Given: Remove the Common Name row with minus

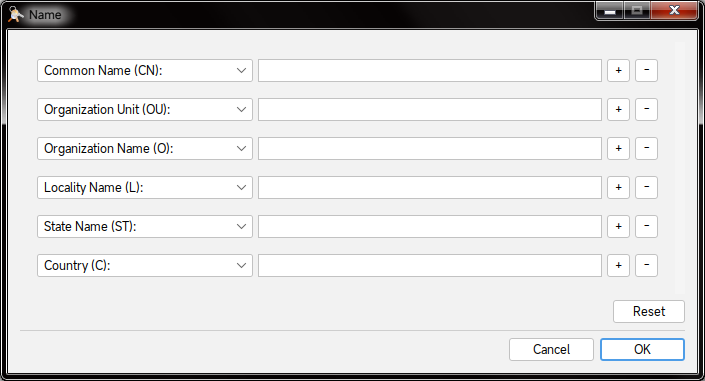Looking at the screenshot, I should (x=647, y=71).
